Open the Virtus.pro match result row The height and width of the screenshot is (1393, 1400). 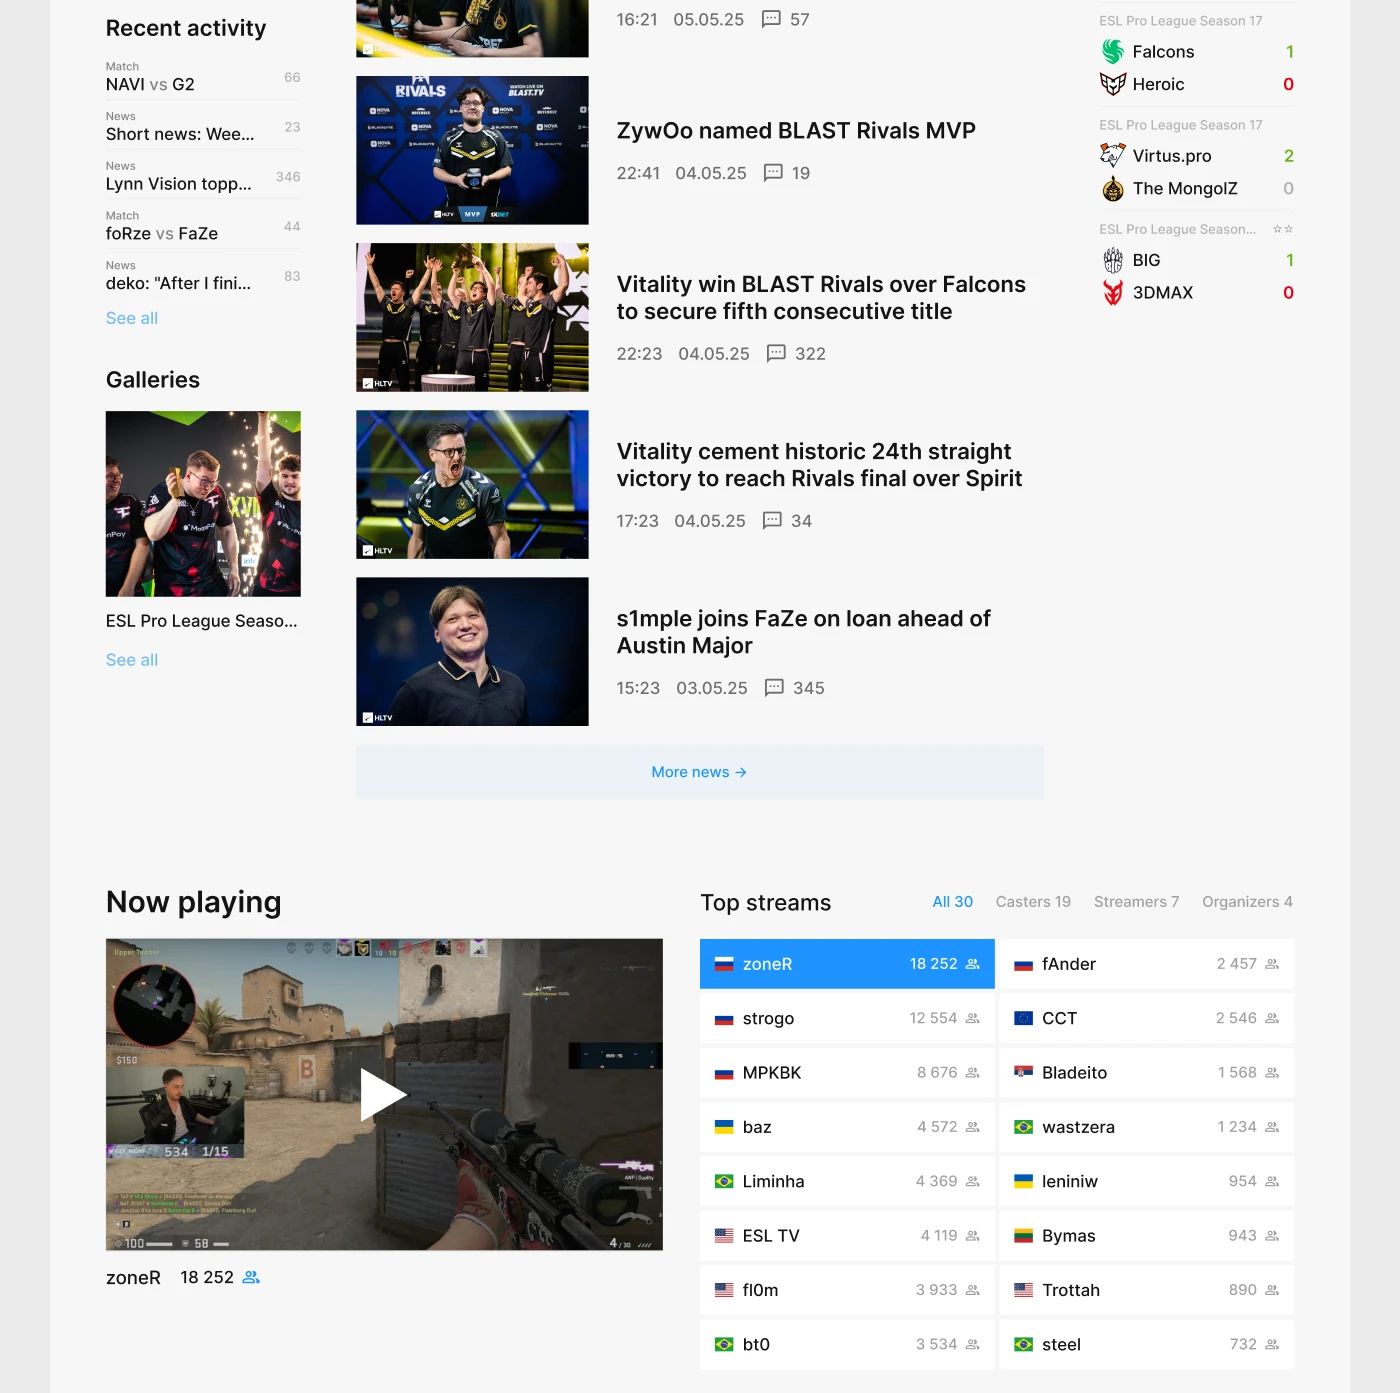tap(1197, 156)
